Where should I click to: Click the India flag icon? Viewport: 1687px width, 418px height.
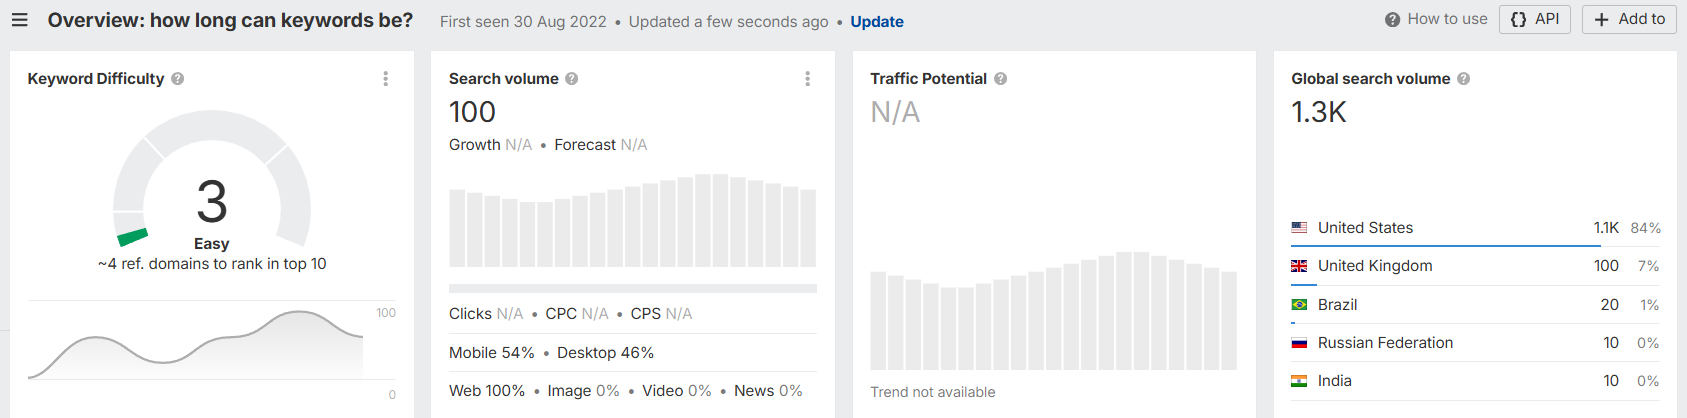click(x=1299, y=381)
